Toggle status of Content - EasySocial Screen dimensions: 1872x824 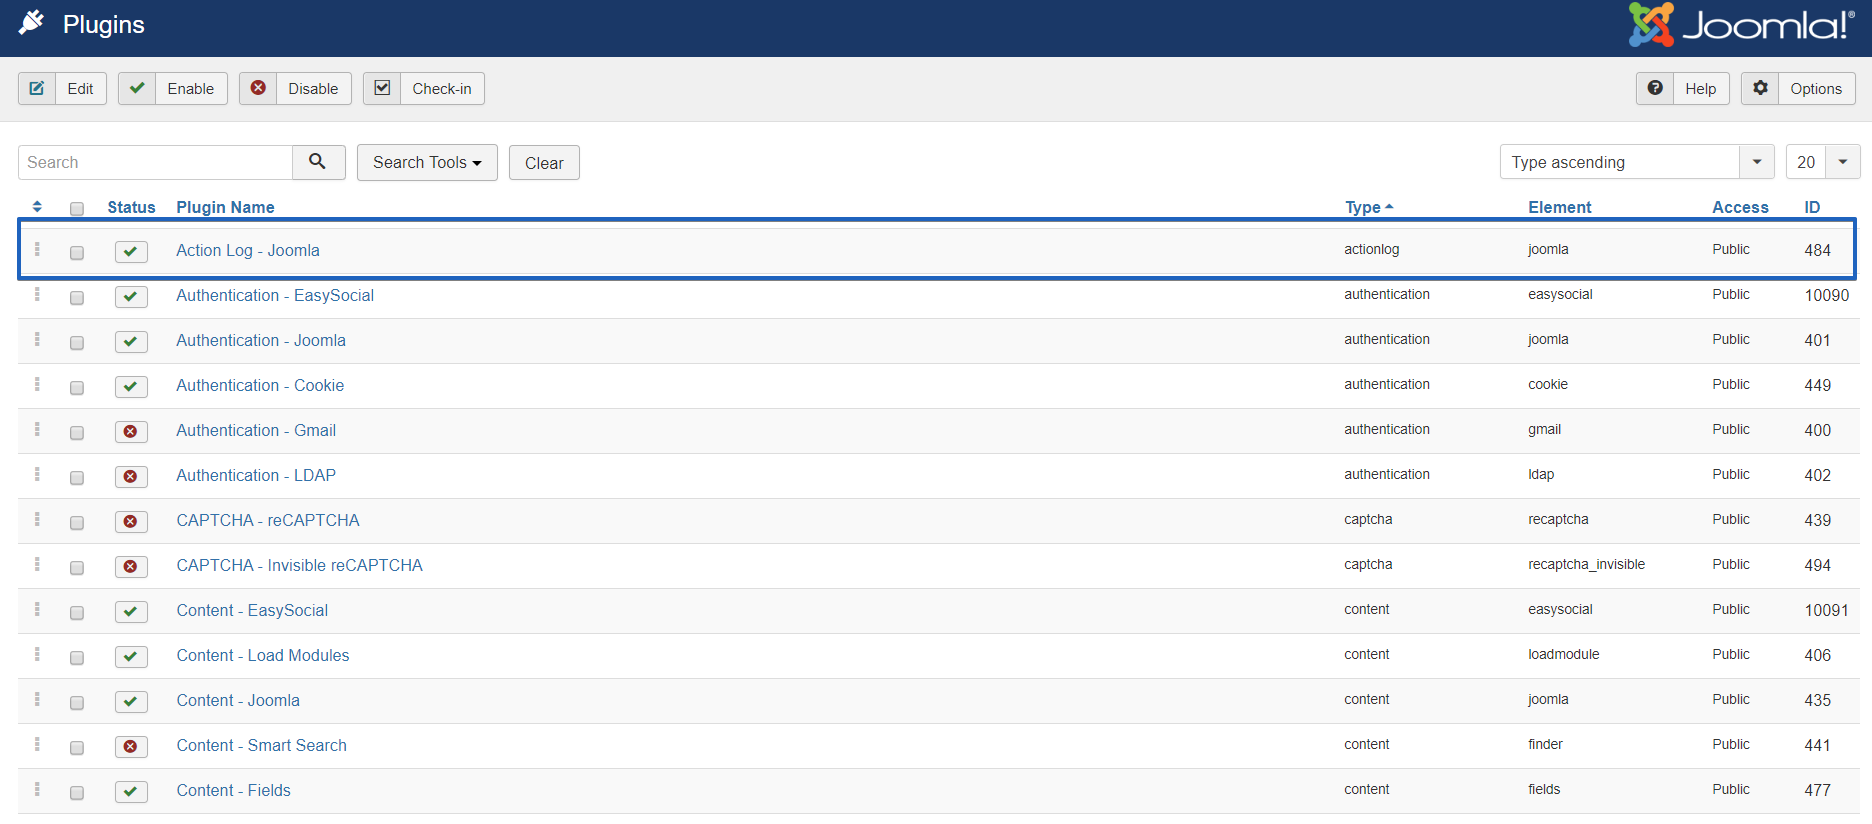pyautogui.click(x=131, y=612)
